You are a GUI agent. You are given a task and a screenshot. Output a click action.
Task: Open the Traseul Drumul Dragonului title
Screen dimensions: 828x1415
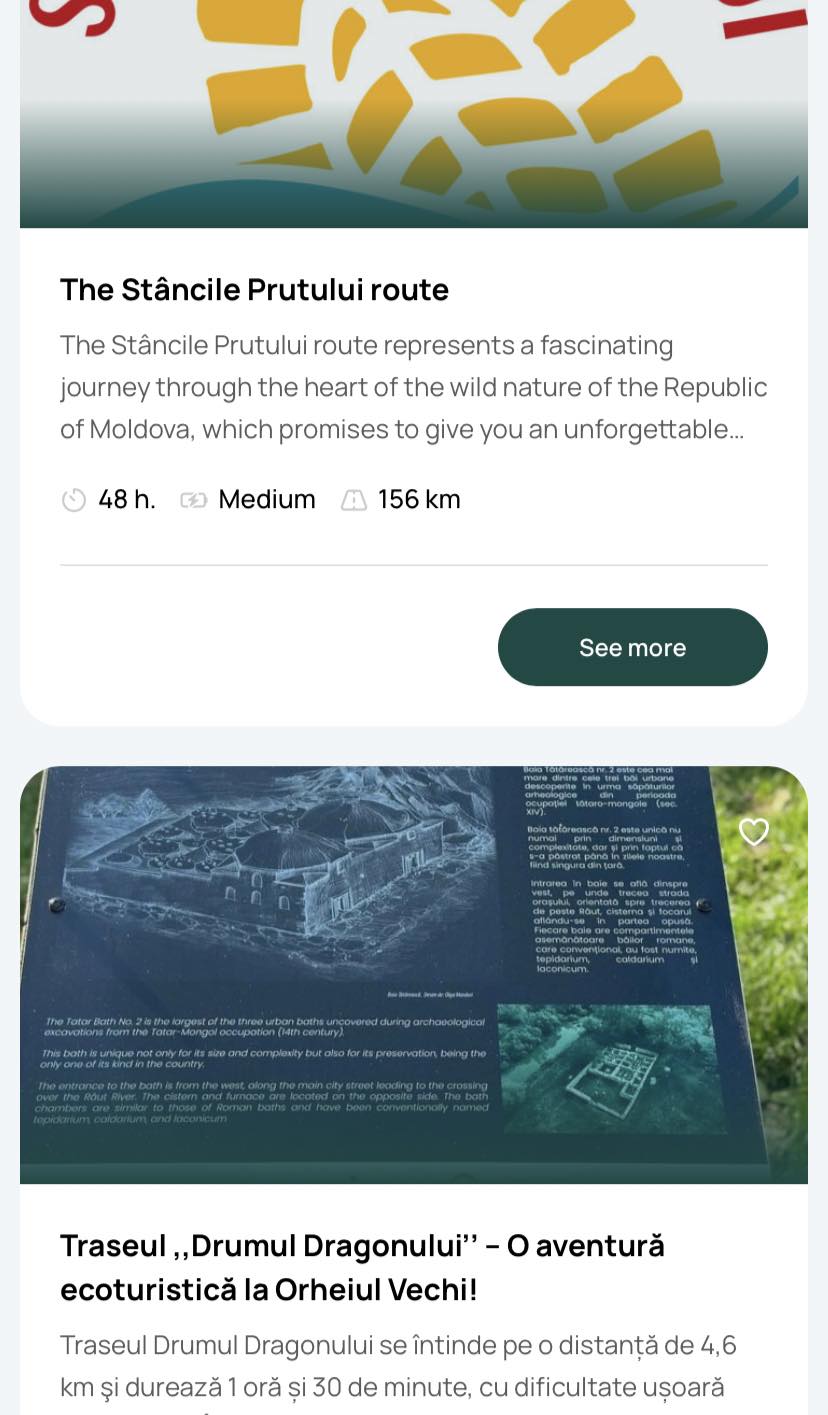[362, 1267]
